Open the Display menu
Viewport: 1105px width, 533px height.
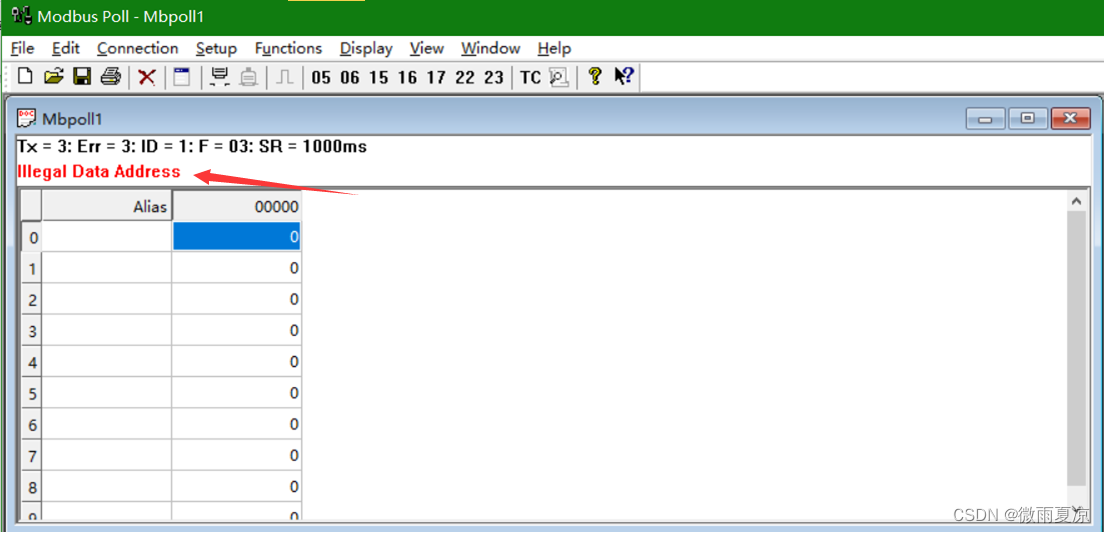click(x=366, y=49)
